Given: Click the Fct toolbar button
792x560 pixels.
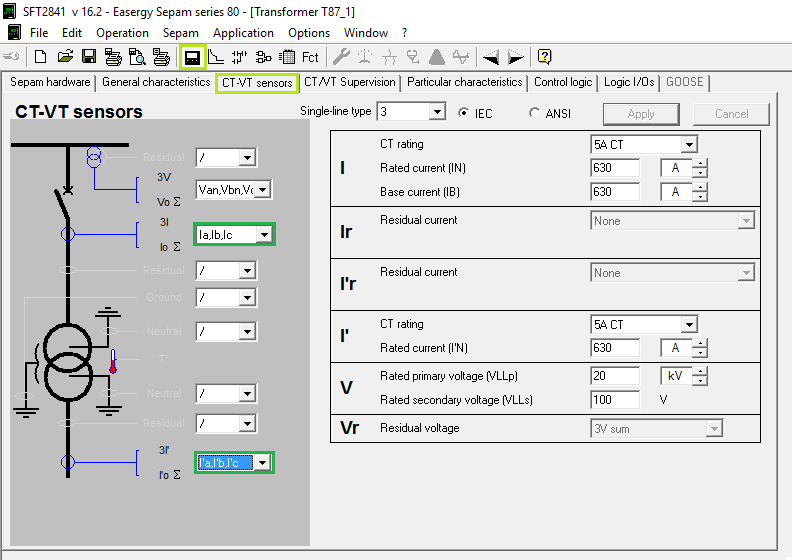Looking at the screenshot, I should tap(310, 57).
